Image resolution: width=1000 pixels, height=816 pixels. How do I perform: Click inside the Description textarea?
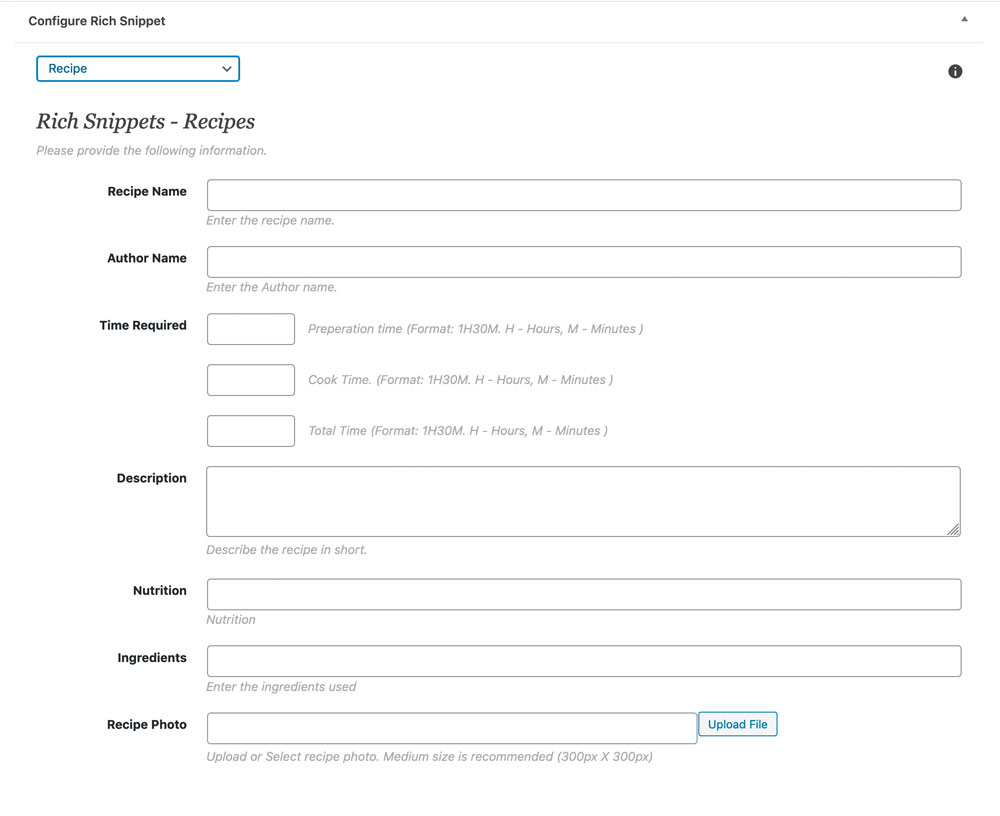(584, 501)
